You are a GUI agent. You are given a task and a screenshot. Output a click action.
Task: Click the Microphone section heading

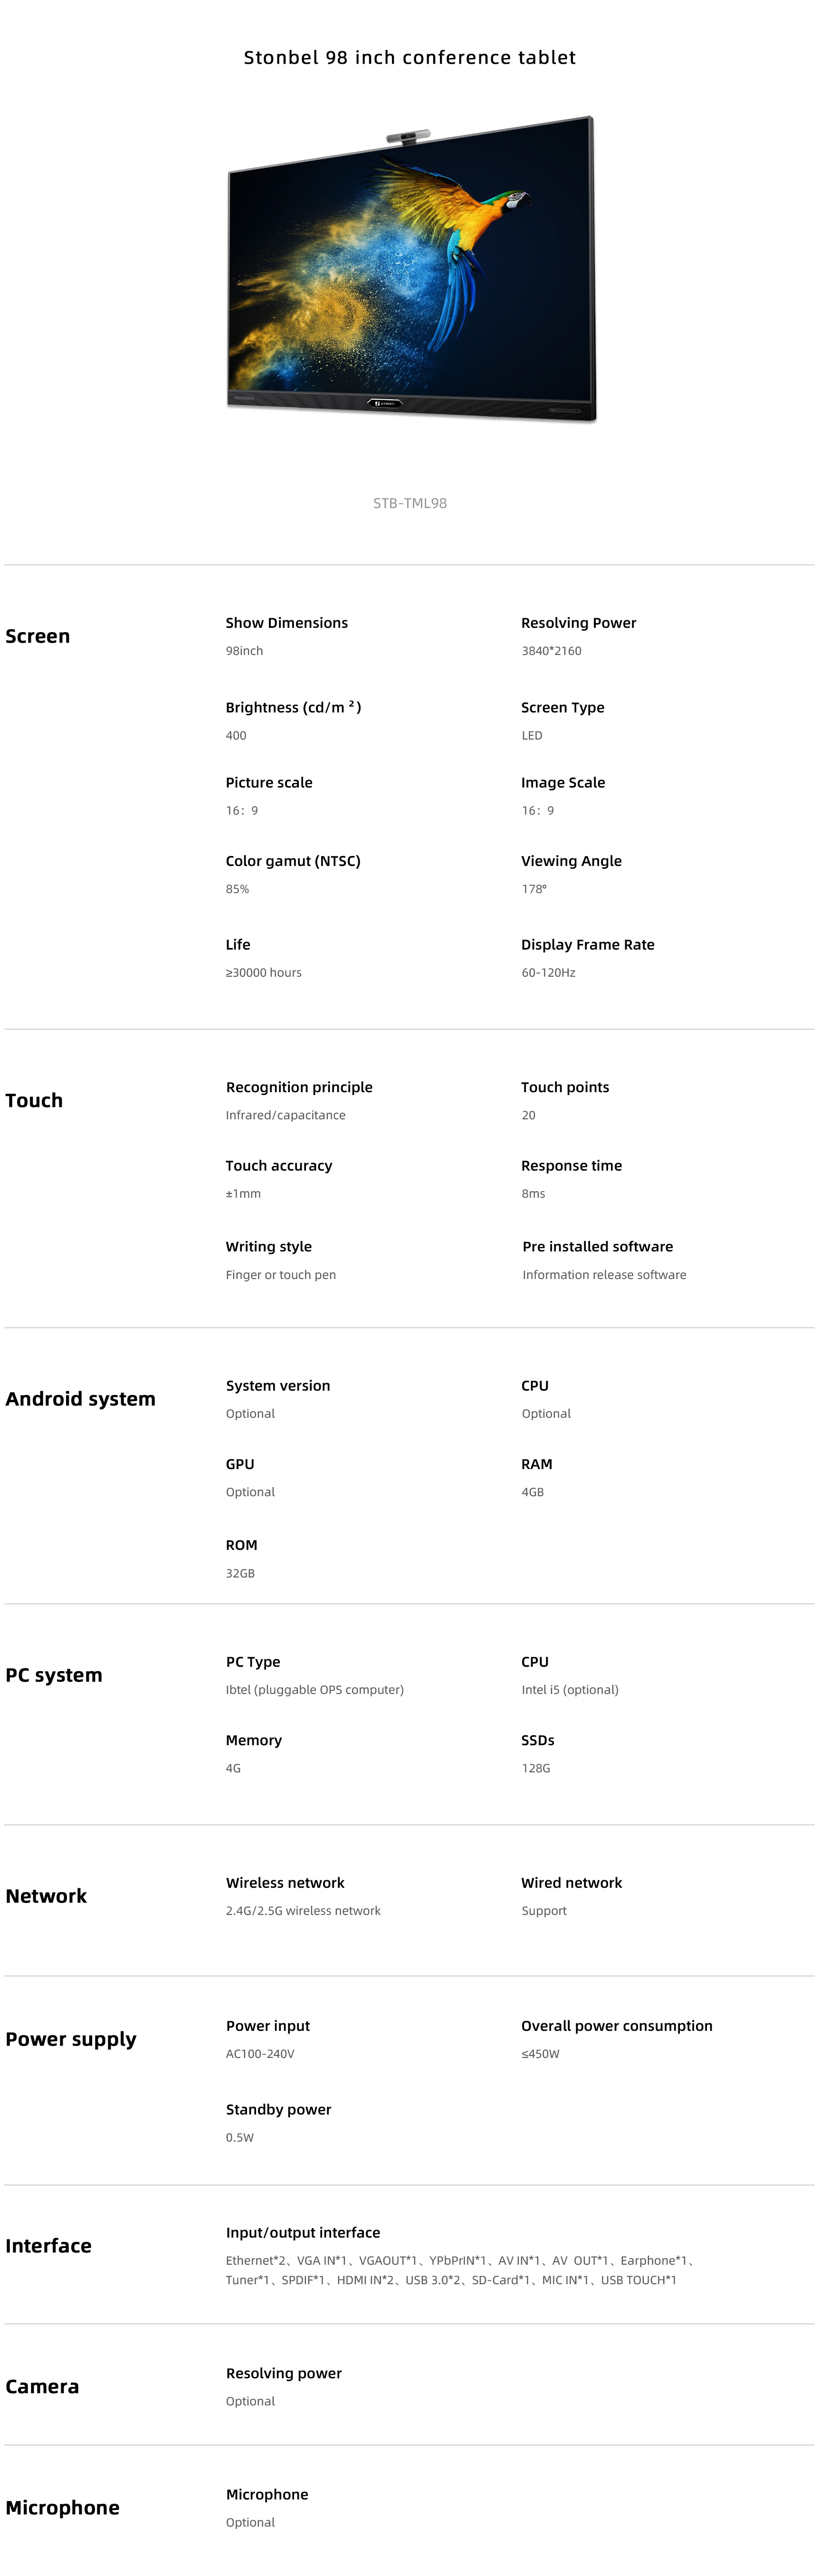(62, 2507)
